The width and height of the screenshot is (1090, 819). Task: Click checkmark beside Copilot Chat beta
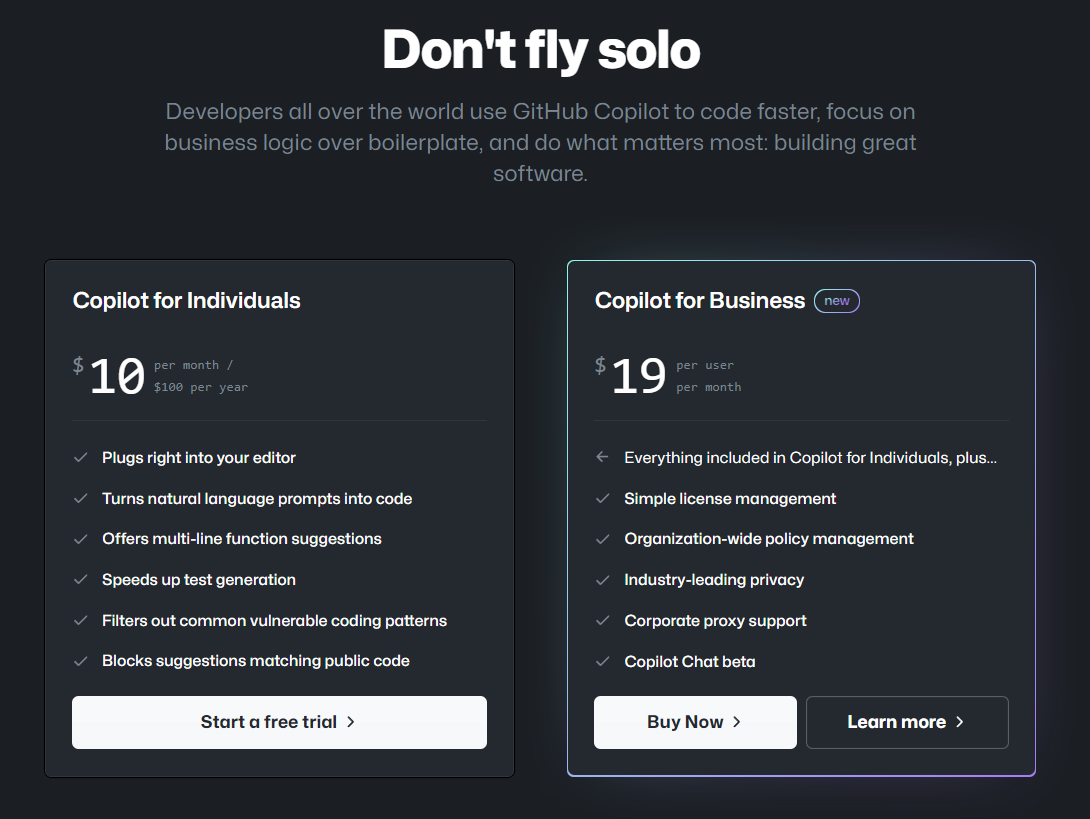point(603,661)
